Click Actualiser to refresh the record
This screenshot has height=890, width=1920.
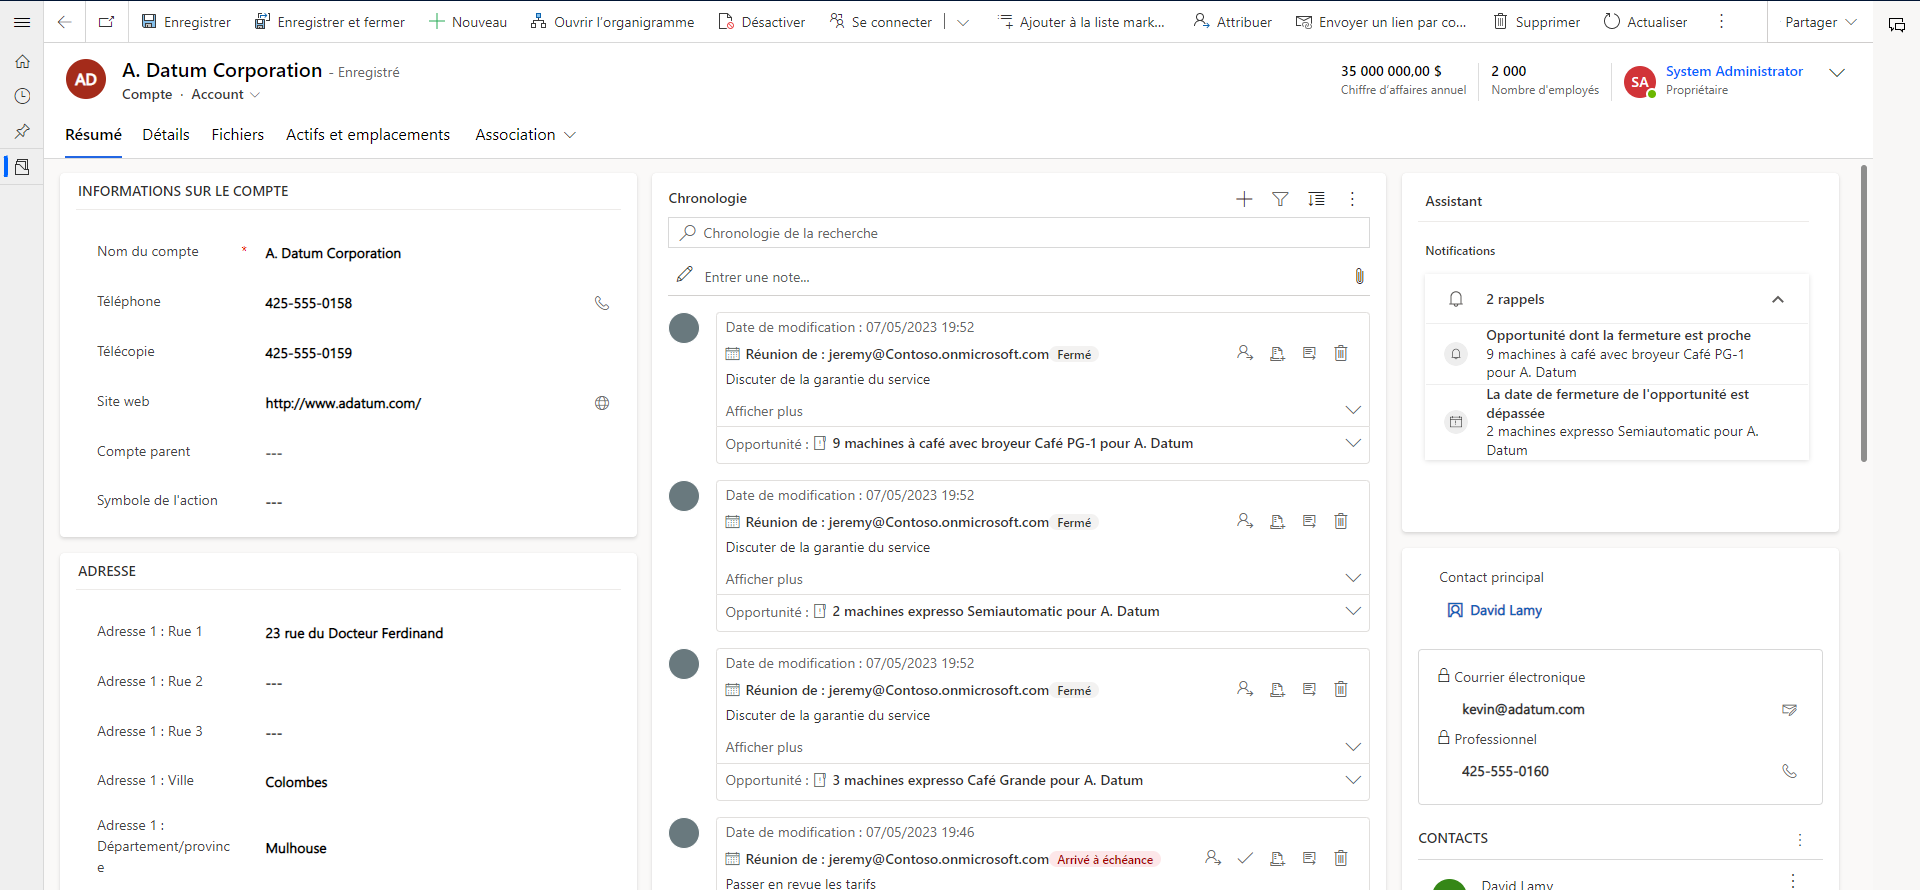1645,22
